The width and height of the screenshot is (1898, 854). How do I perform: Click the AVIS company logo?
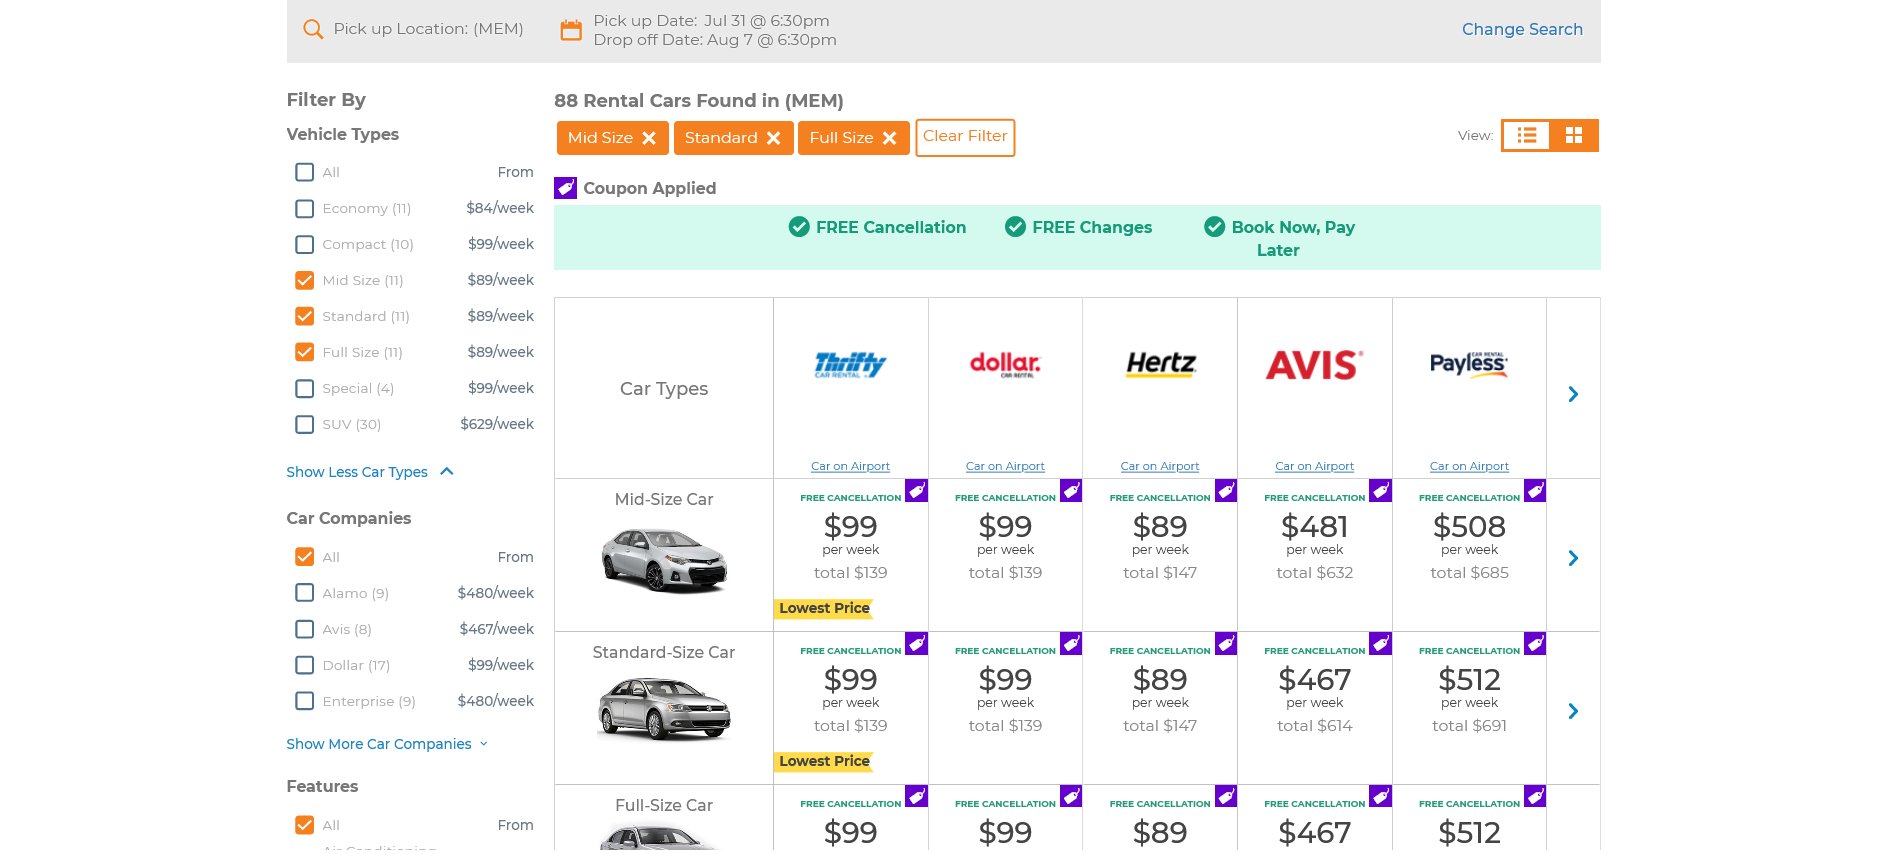coord(1315,364)
